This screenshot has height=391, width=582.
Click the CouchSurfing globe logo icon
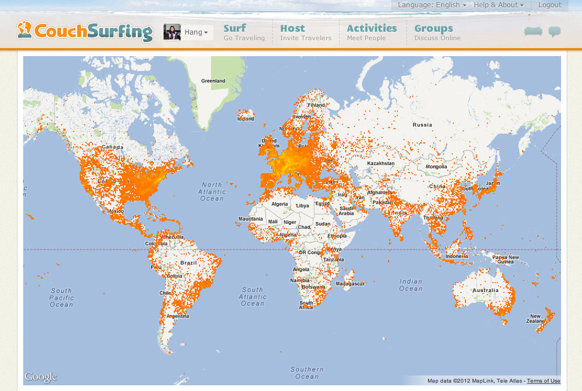24,30
